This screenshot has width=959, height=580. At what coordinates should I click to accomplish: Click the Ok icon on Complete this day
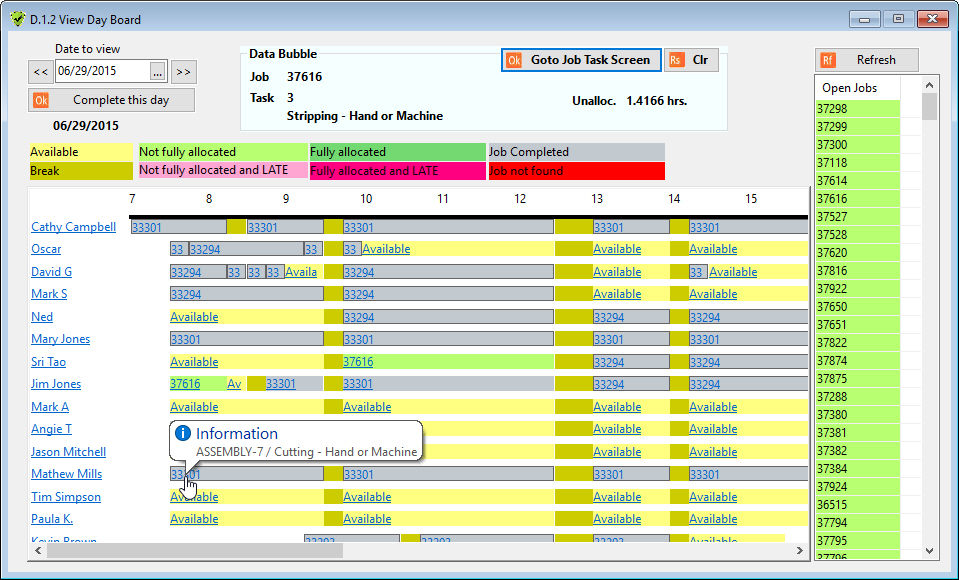[41, 100]
